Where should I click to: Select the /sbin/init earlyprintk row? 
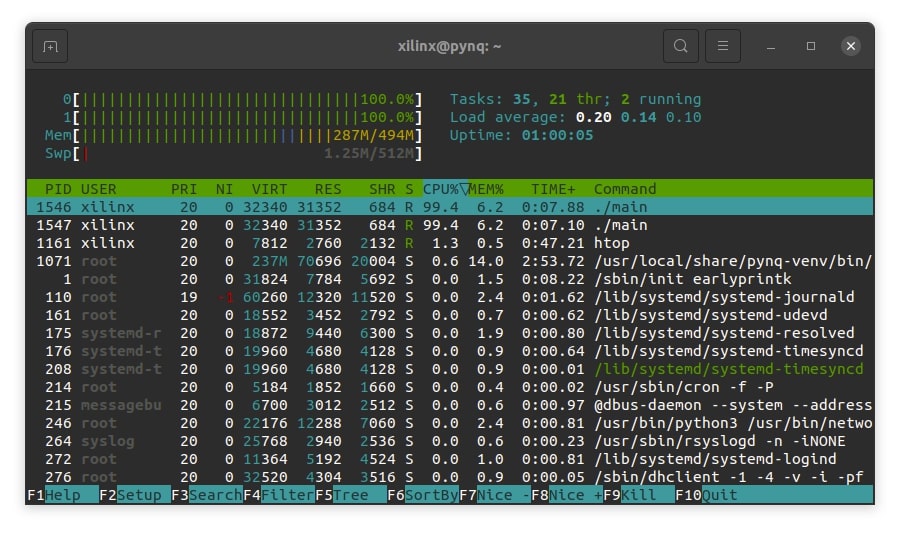450,279
